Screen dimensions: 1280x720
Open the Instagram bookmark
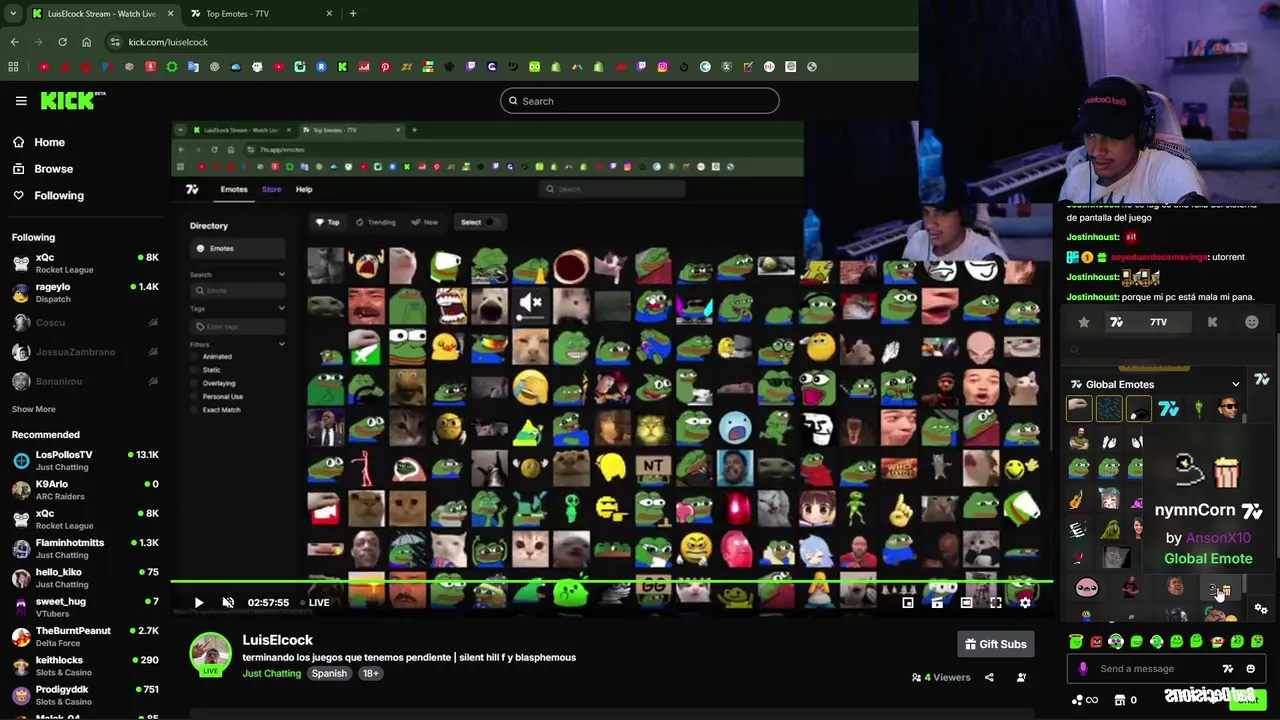662,67
